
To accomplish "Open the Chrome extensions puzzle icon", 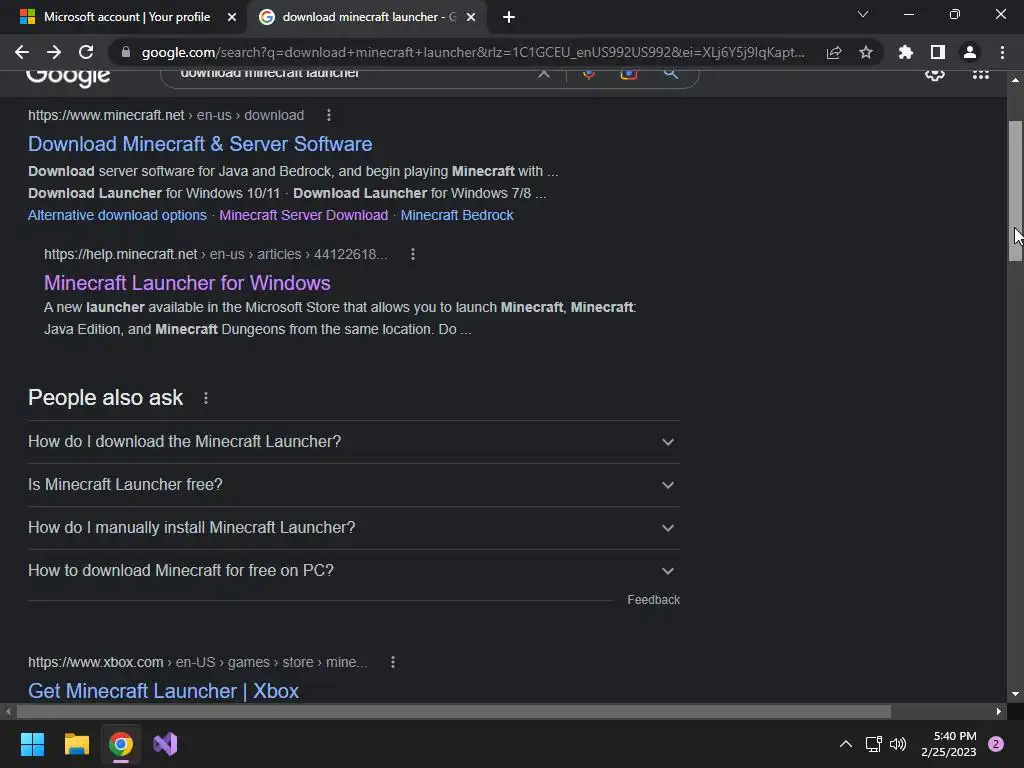I will (906, 52).
